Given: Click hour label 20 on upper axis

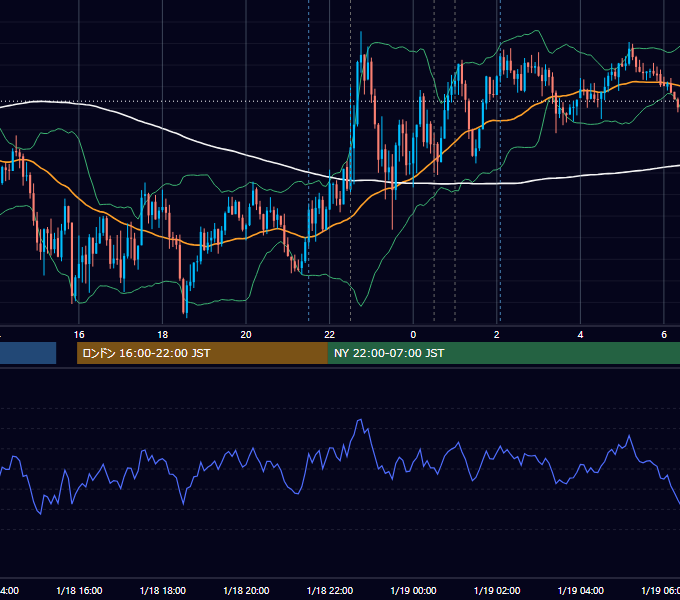Looking at the screenshot, I should coord(246,334).
